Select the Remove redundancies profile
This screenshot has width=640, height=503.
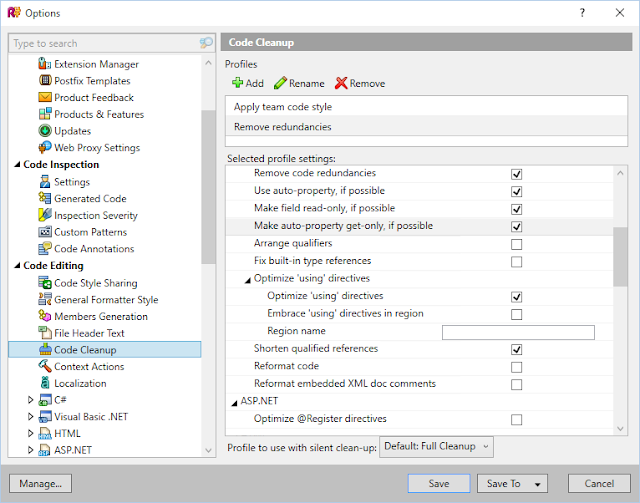pos(426,127)
